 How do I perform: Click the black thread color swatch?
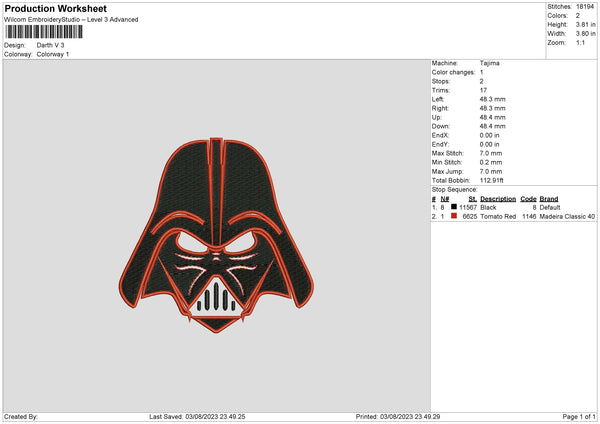[x=455, y=207]
